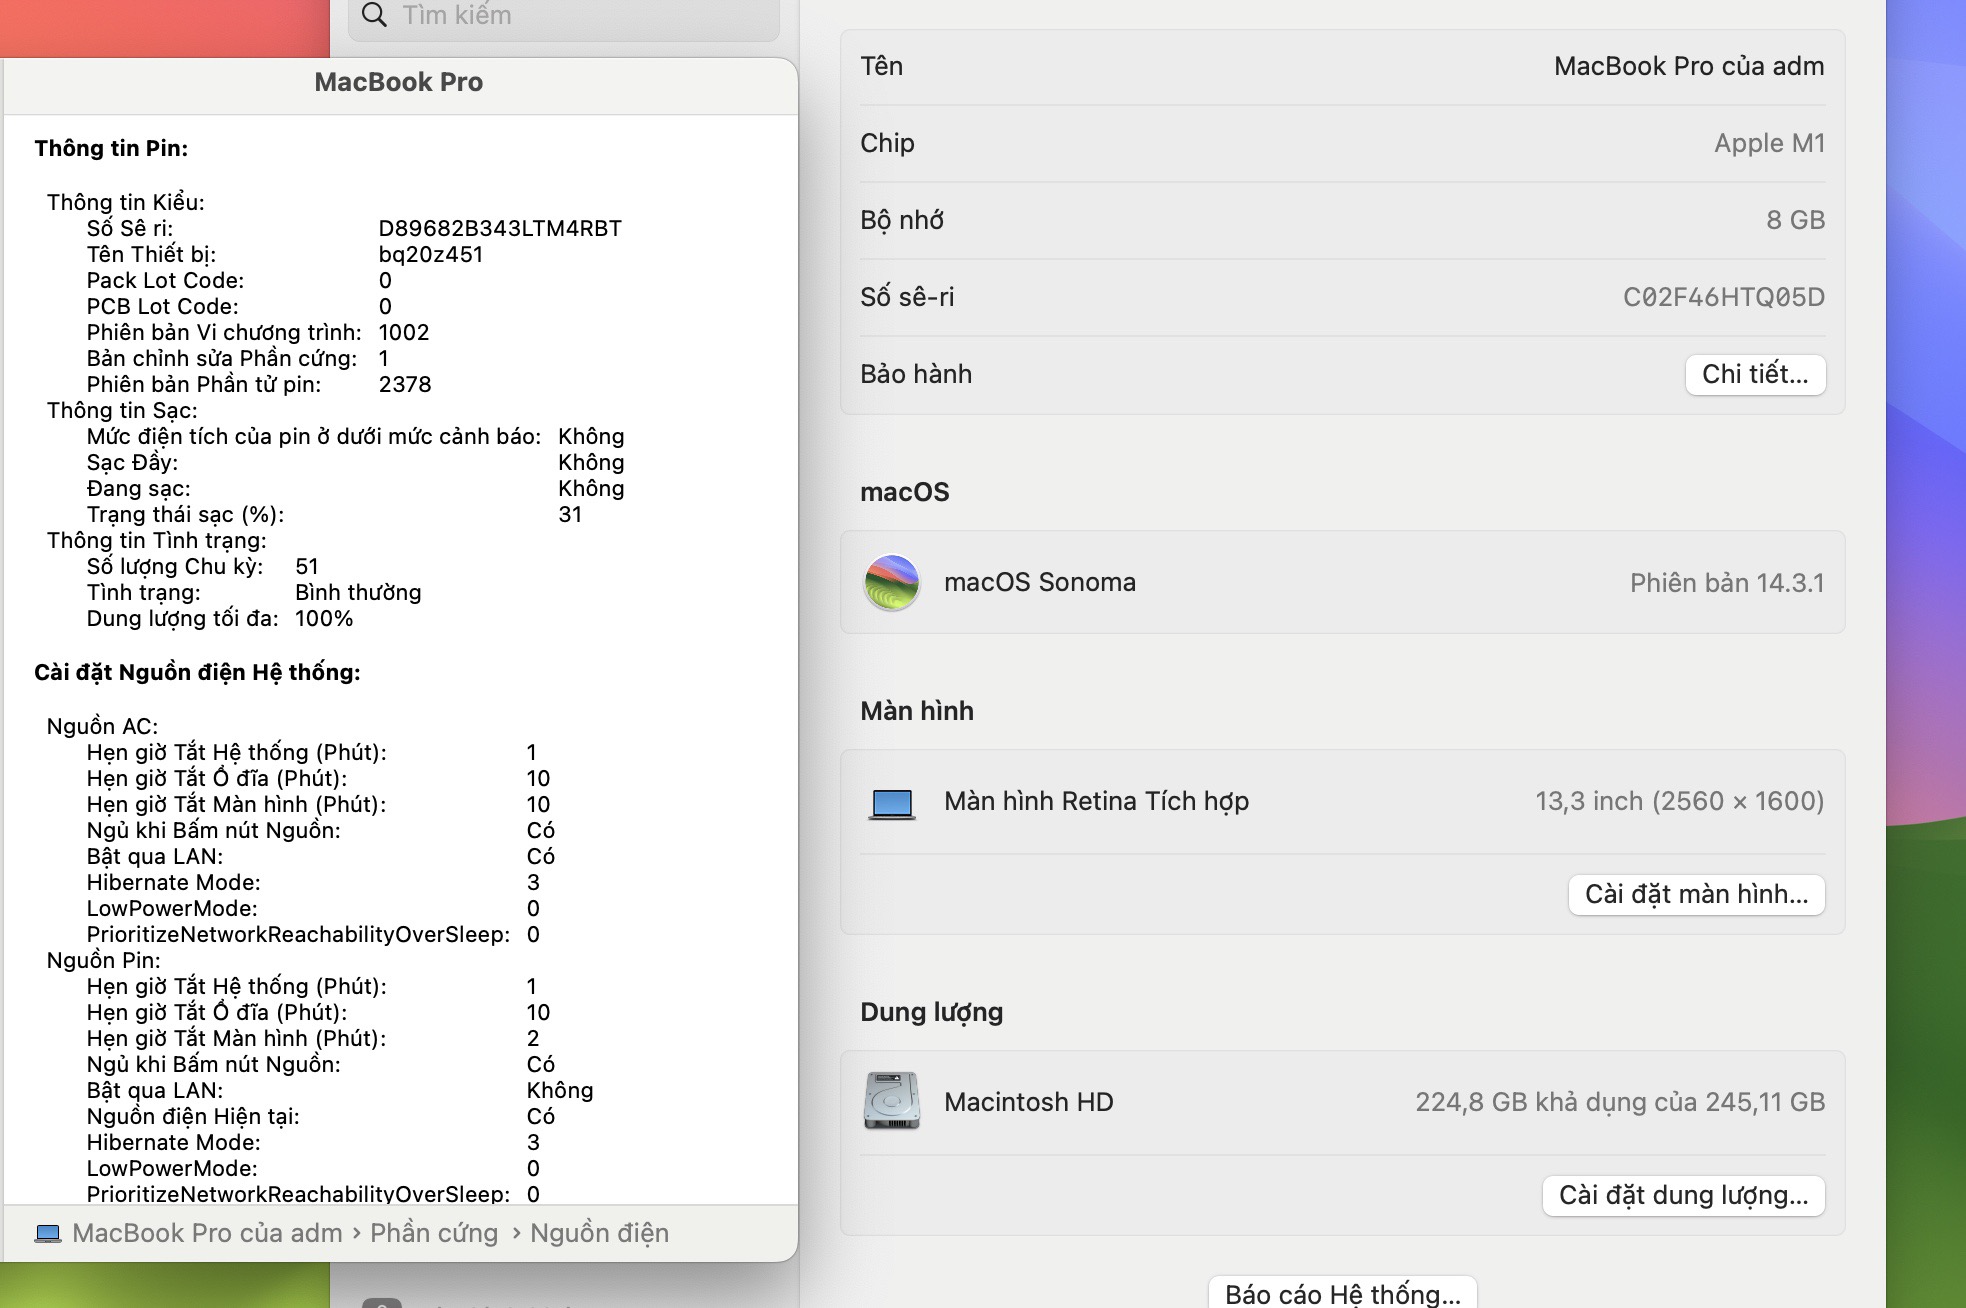Screen dimensions: 1966x1308
Task: Click computer name MacBook Pro của adm value
Action: 1689,66
